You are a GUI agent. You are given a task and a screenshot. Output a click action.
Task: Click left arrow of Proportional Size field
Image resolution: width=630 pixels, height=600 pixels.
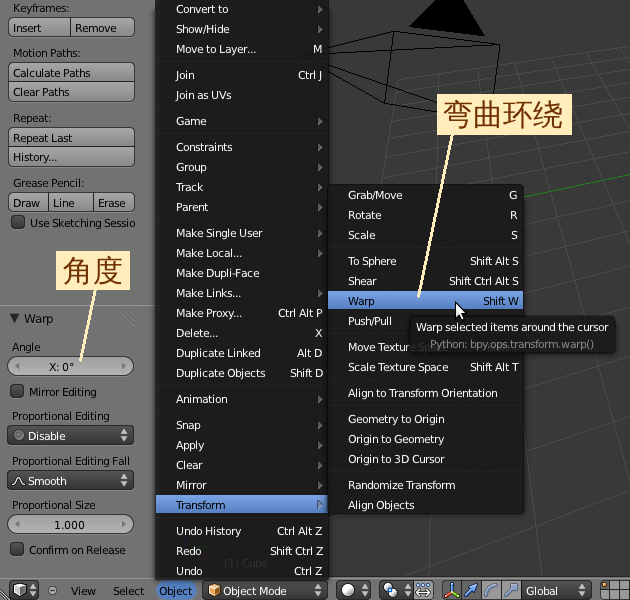click(17, 524)
